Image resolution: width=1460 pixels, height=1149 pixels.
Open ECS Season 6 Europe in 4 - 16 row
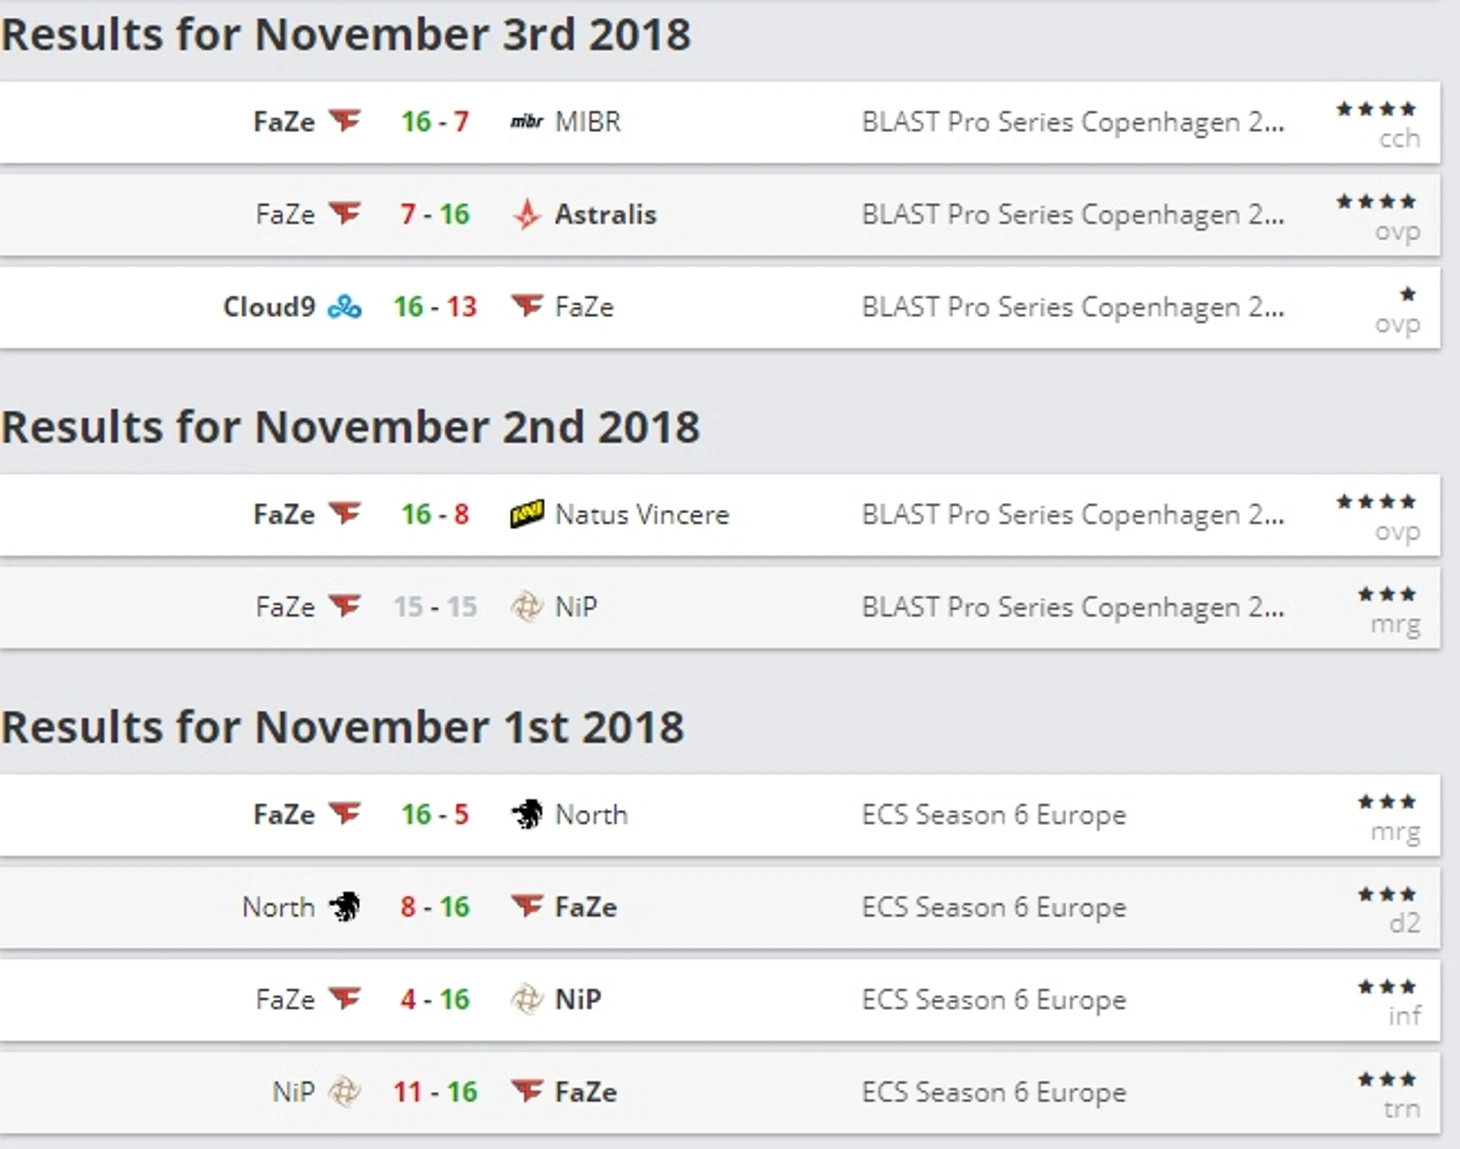[994, 1000]
